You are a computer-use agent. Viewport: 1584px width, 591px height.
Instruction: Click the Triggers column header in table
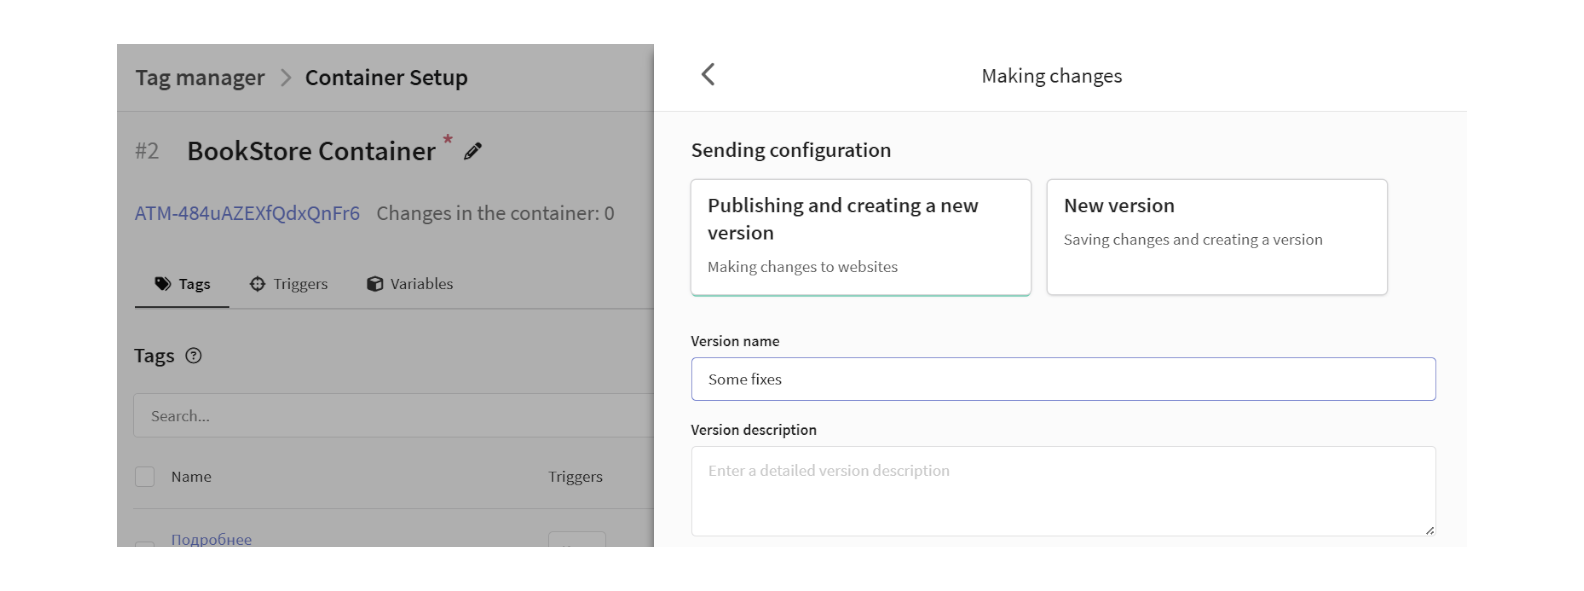(x=575, y=477)
